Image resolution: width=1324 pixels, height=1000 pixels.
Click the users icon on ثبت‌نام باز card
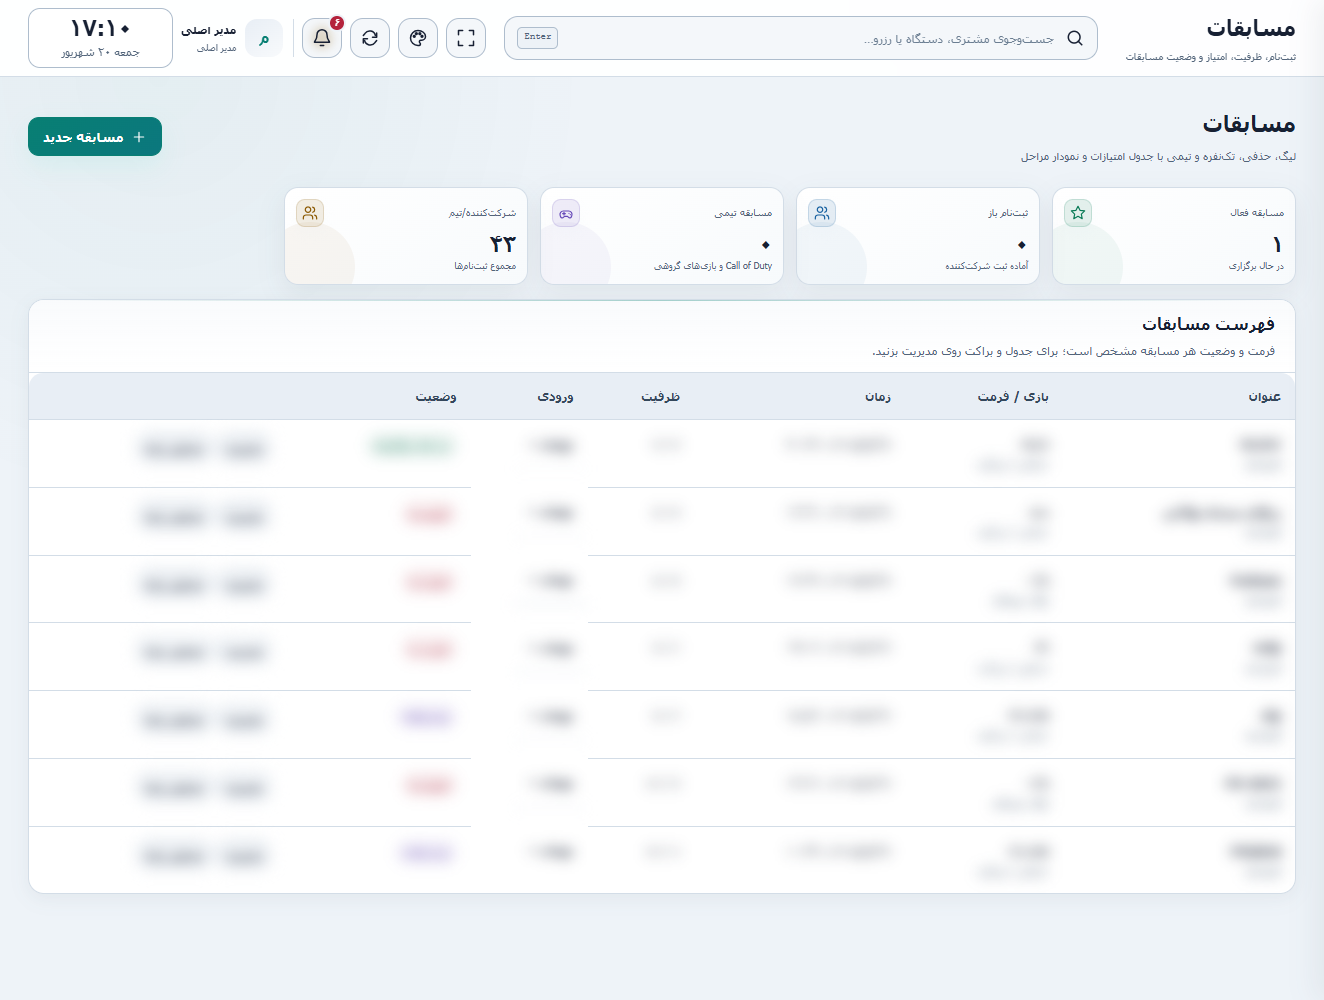pyautogui.click(x=822, y=213)
